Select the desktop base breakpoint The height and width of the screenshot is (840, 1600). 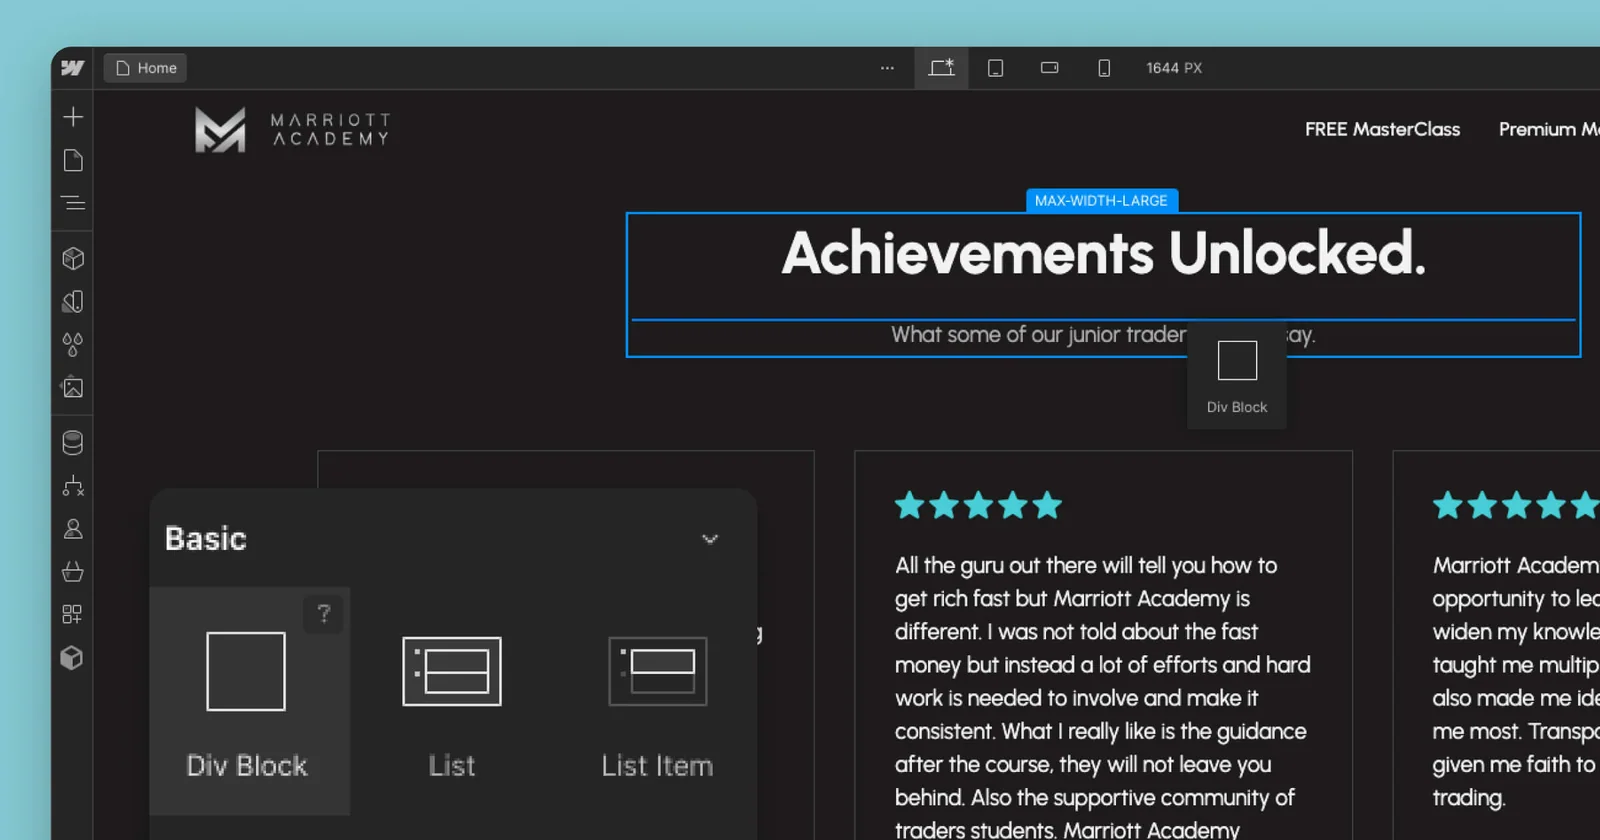pos(941,68)
